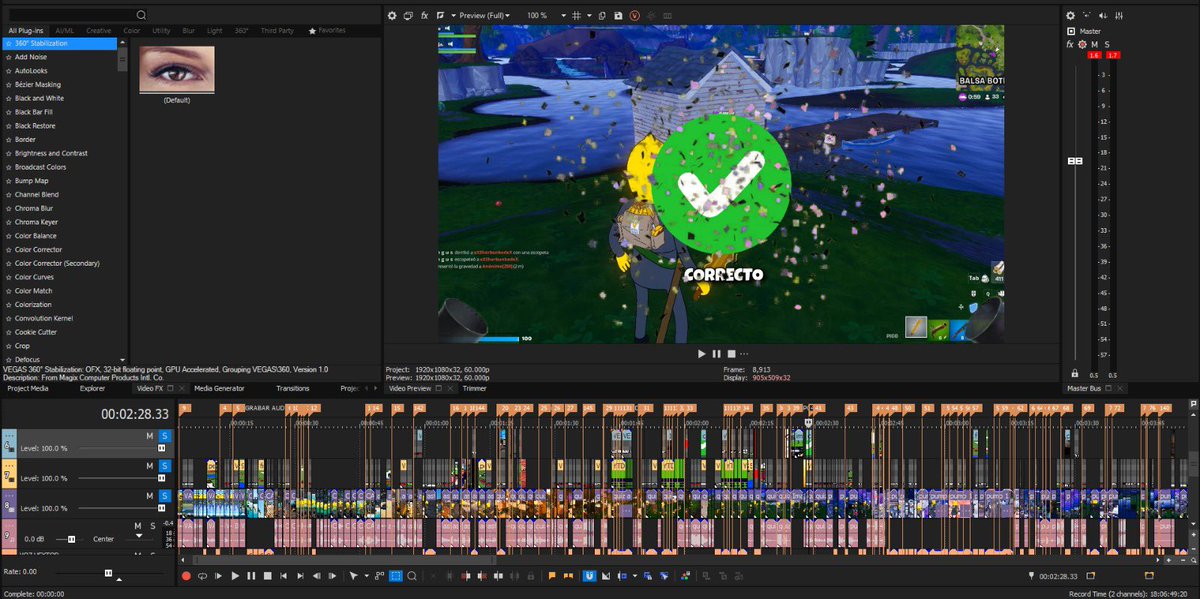Click the (Default) eye preset thumbnail
This screenshot has height=599, width=1200.
(x=177, y=69)
